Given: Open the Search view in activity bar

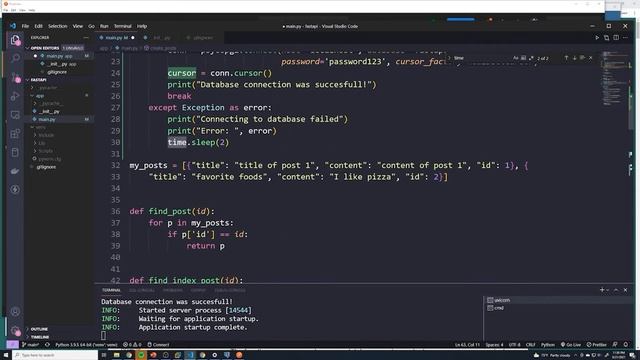Looking at the screenshot, I should click(x=15, y=58).
